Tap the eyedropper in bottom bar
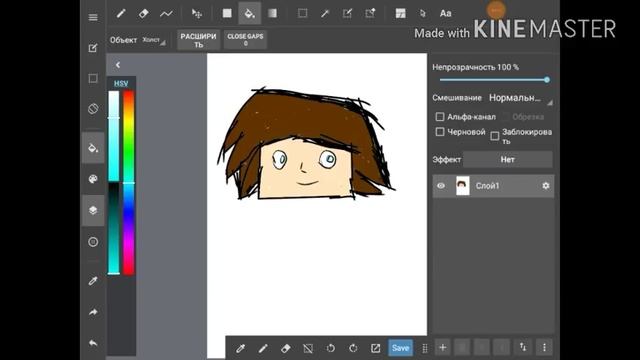The height and width of the screenshot is (360, 640). pos(240,348)
